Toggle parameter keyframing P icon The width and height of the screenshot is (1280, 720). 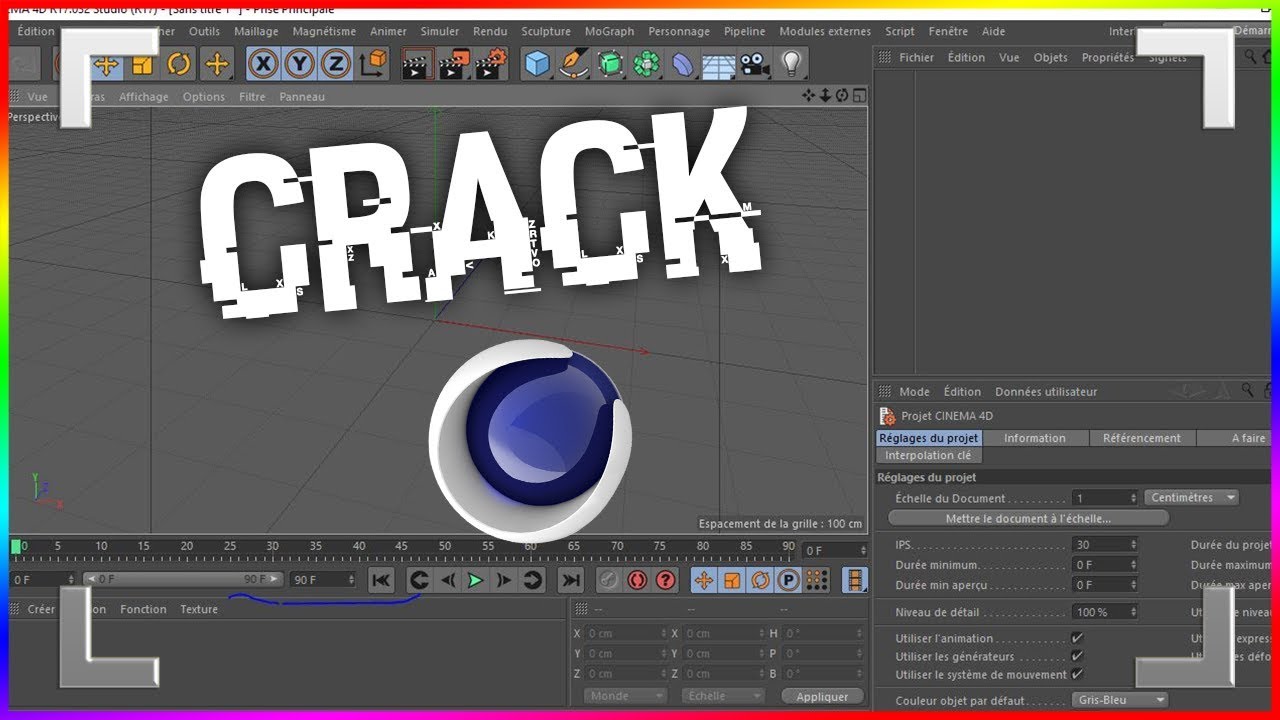click(x=788, y=580)
